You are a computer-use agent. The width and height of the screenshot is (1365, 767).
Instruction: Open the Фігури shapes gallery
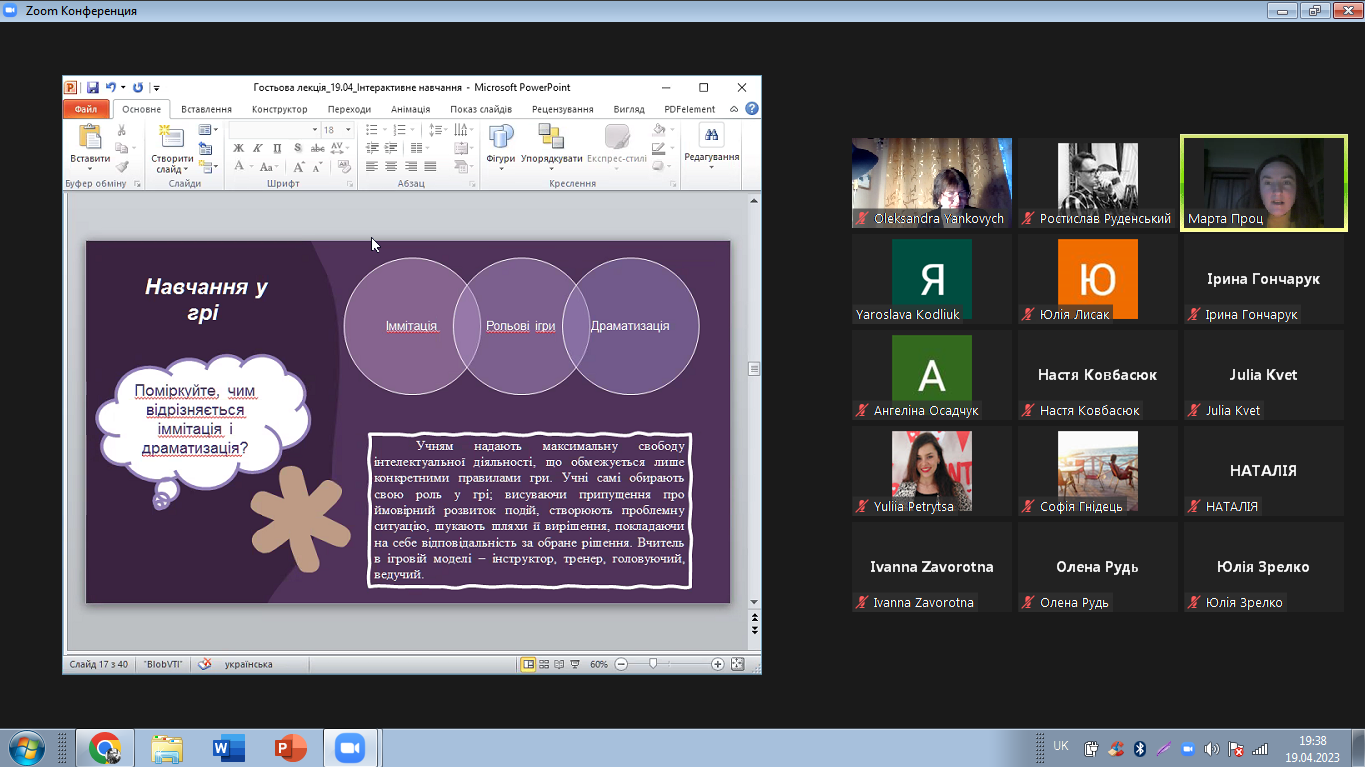click(x=500, y=144)
